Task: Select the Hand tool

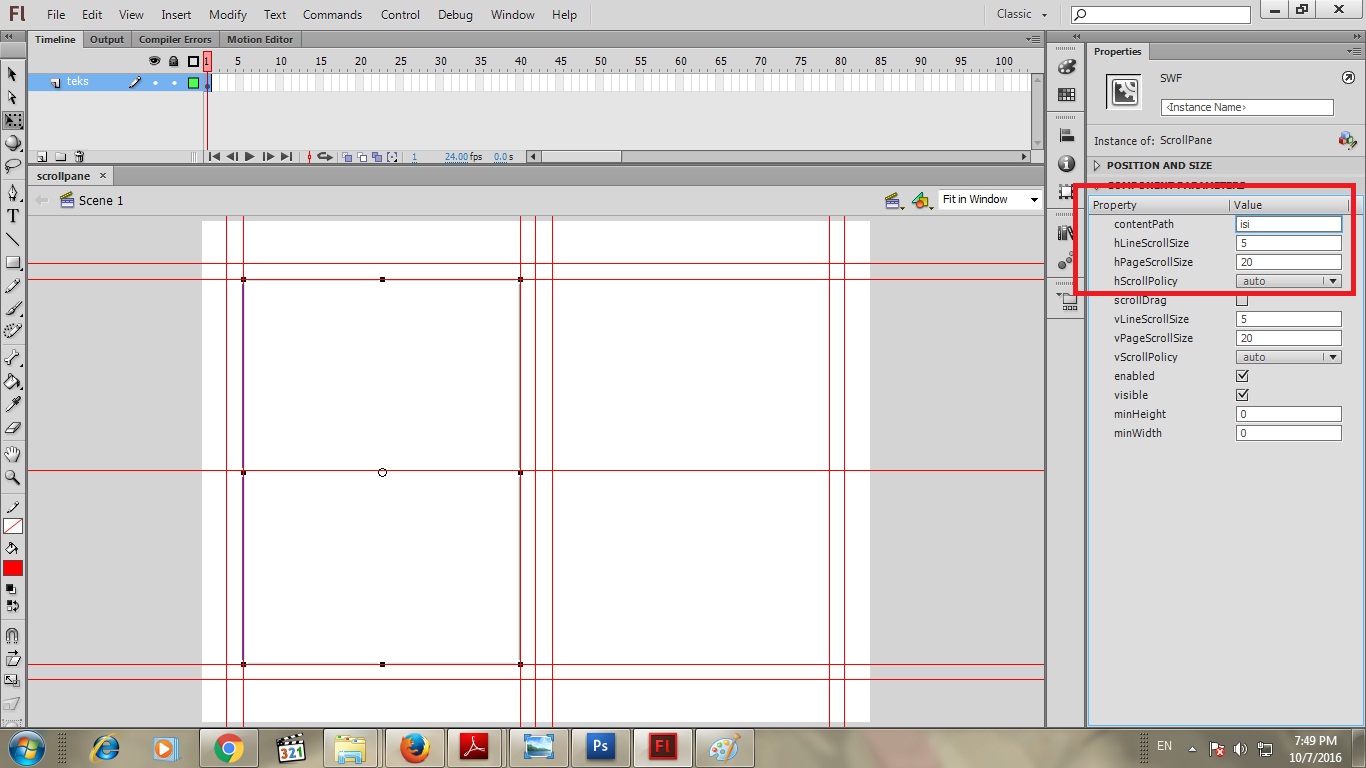Action: pyautogui.click(x=13, y=455)
